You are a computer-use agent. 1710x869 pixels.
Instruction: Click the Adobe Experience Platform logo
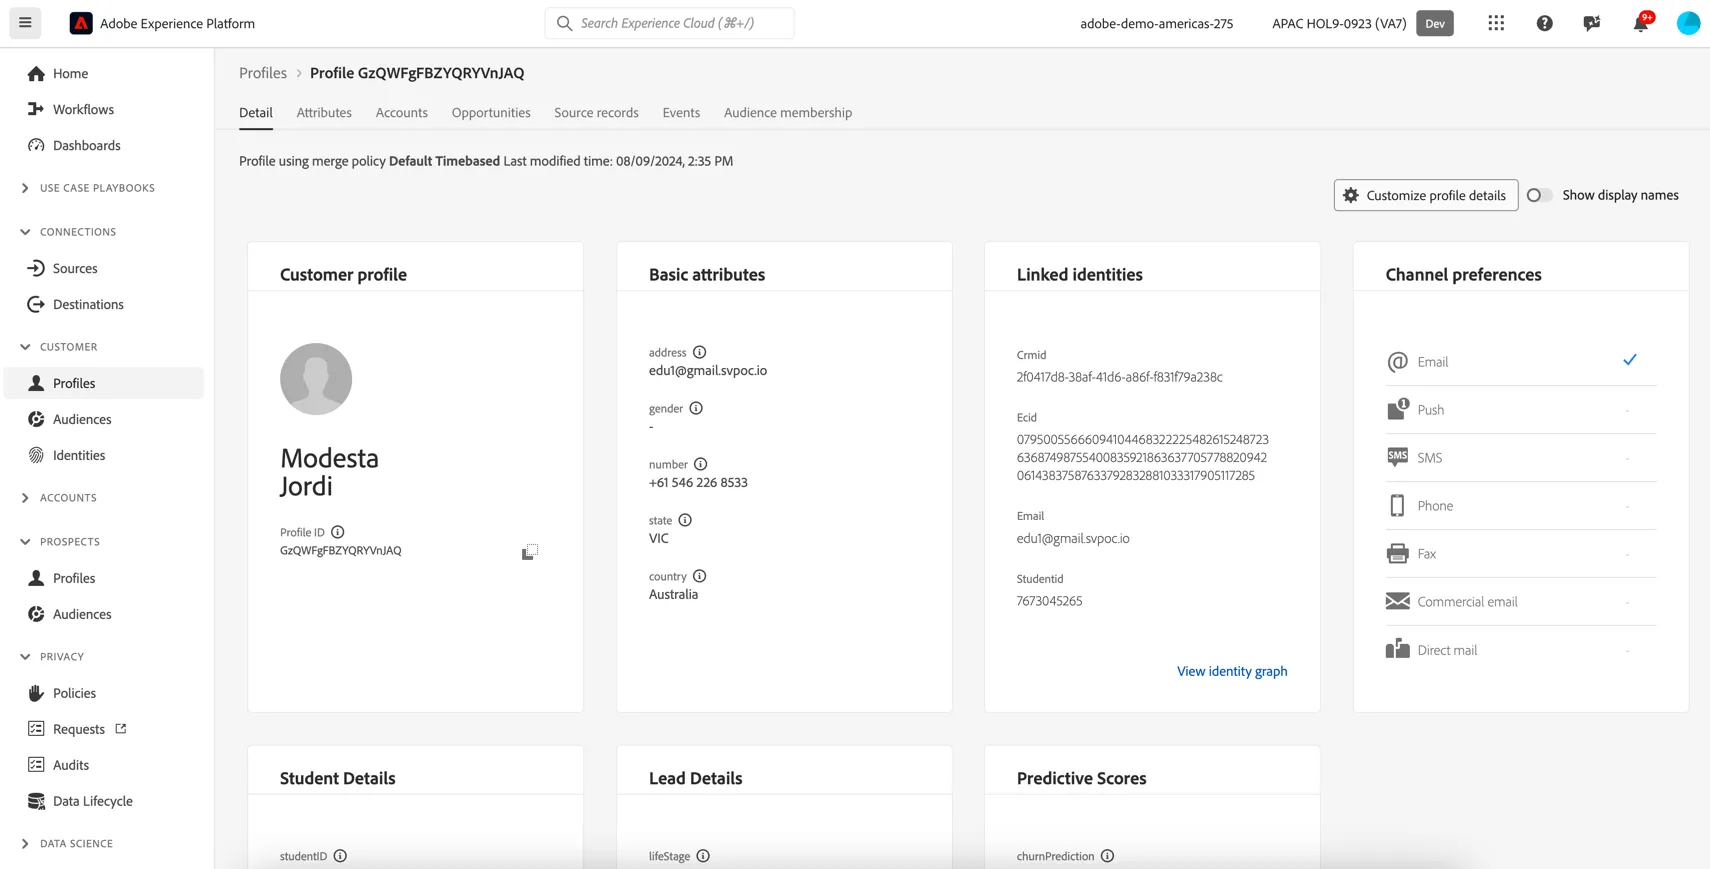[x=81, y=23]
